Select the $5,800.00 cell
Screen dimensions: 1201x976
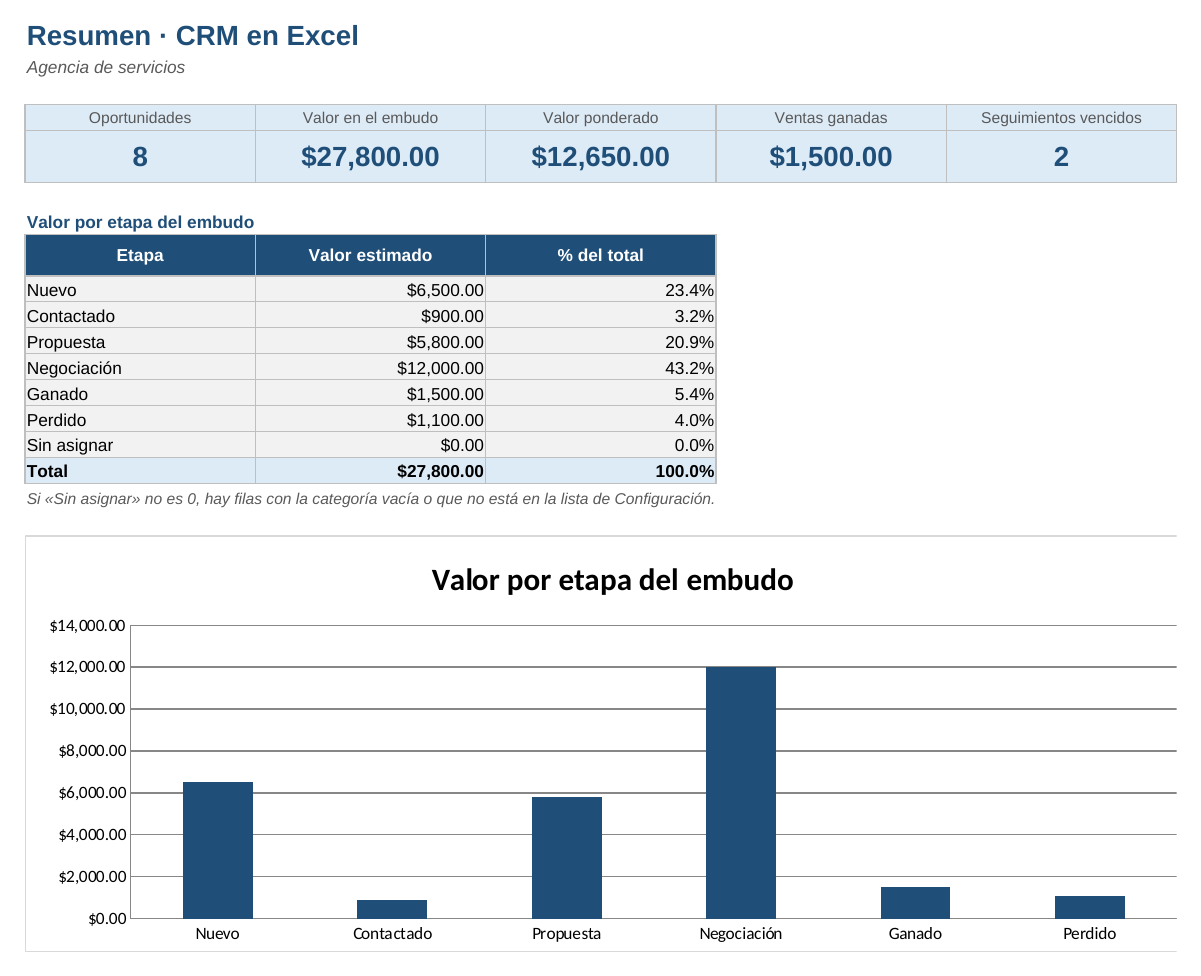(370, 342)
